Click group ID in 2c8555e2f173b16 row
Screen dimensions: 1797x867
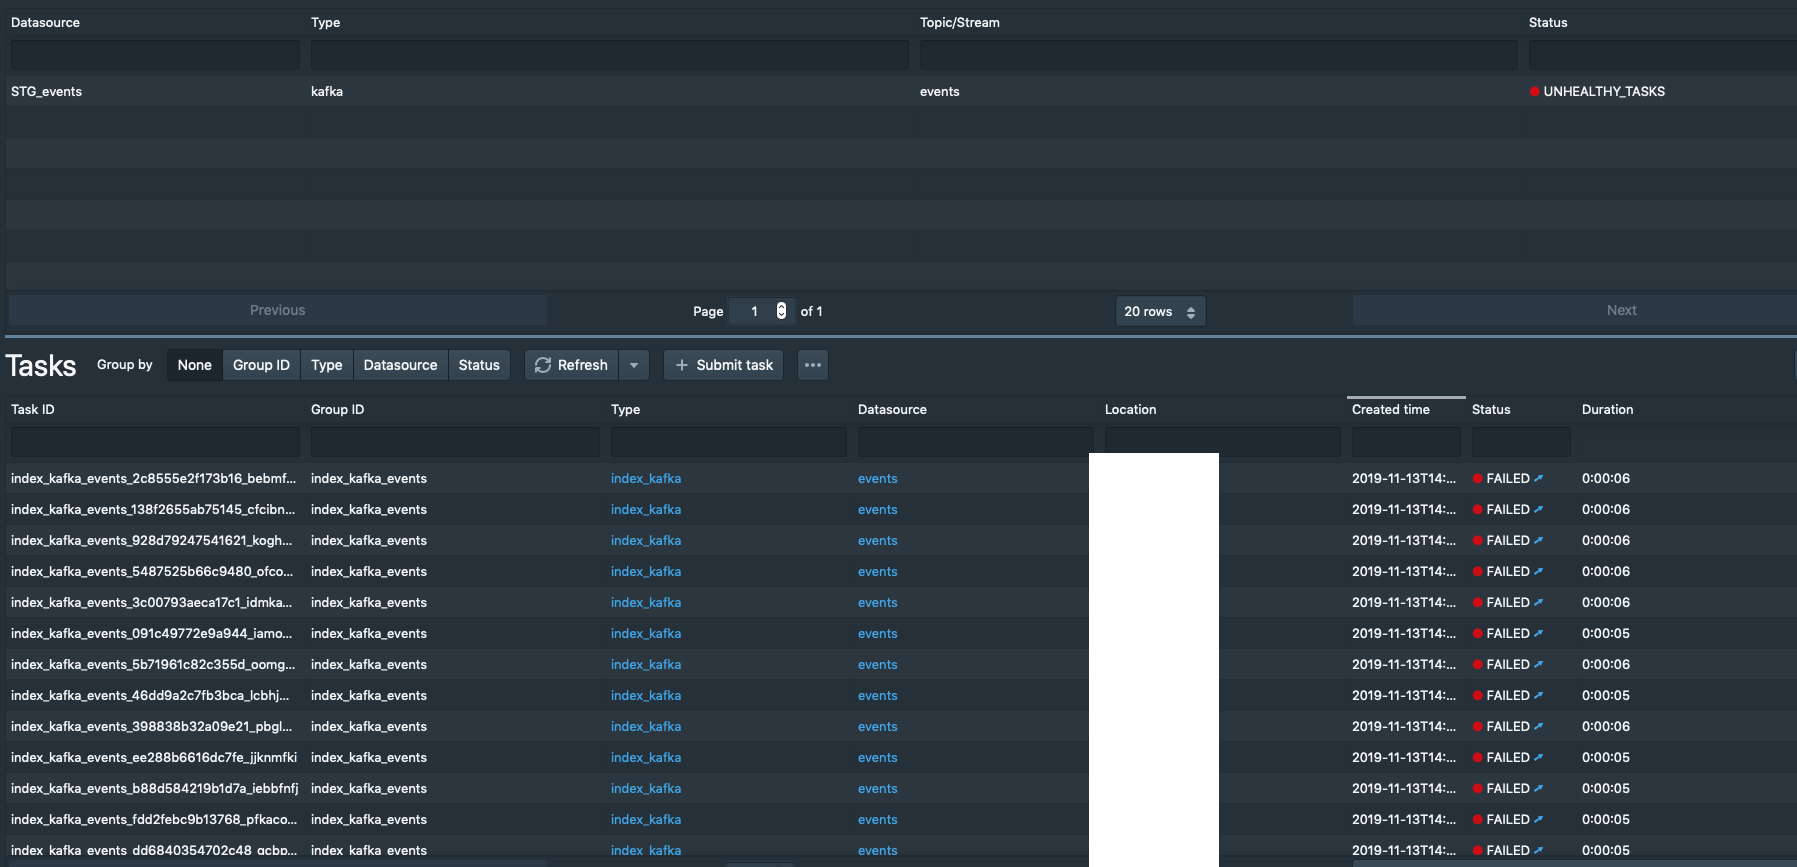click(x=369, y=478)
